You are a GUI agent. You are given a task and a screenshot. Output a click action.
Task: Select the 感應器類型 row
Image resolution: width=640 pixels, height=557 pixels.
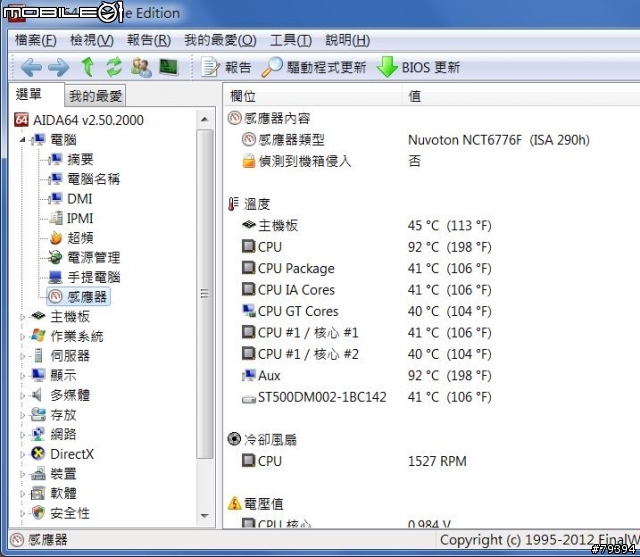416,140
